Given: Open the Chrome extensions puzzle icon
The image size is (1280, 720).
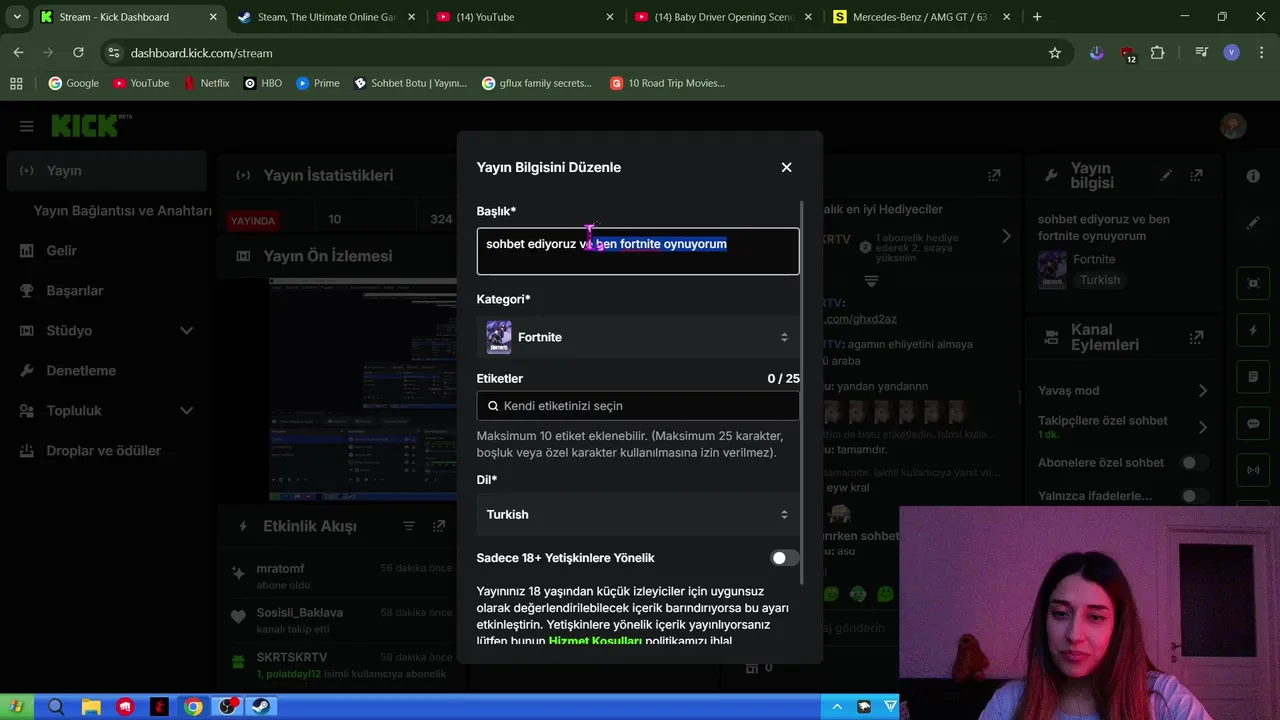Looking at the screenshot, I should [x=1158, y=53].
